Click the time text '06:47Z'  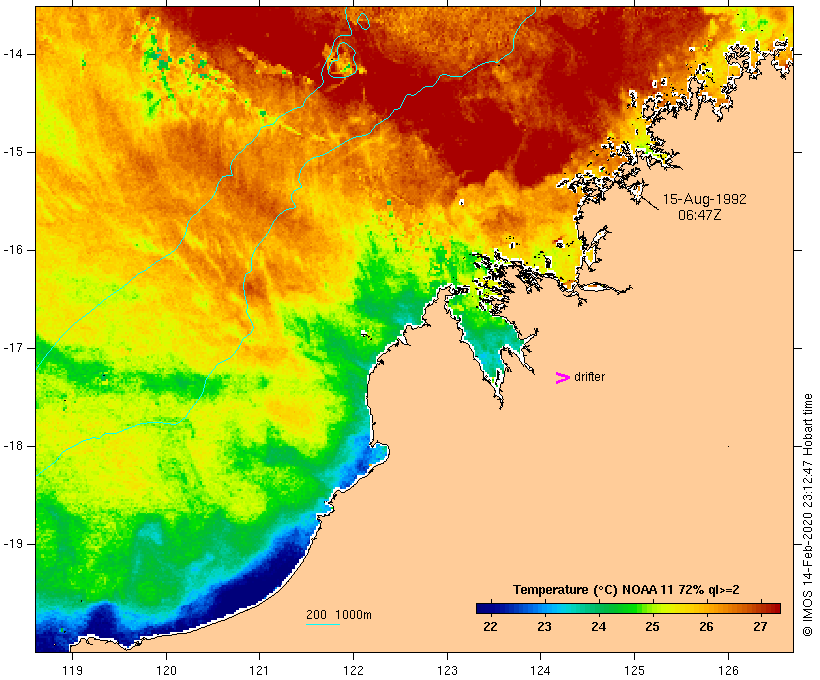(700, 215)
